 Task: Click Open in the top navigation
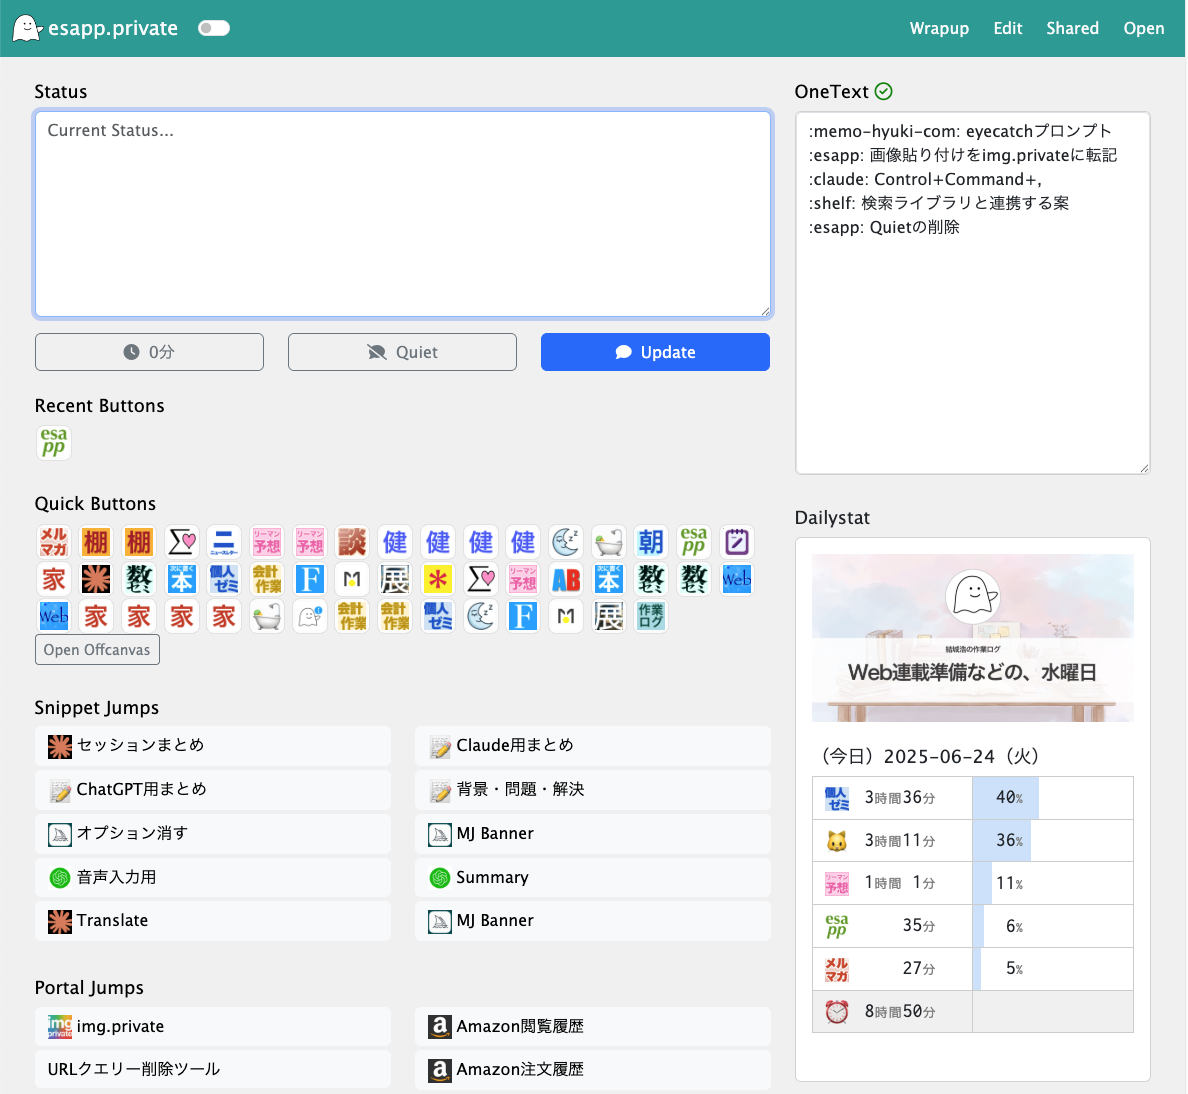pos(1143,28)
